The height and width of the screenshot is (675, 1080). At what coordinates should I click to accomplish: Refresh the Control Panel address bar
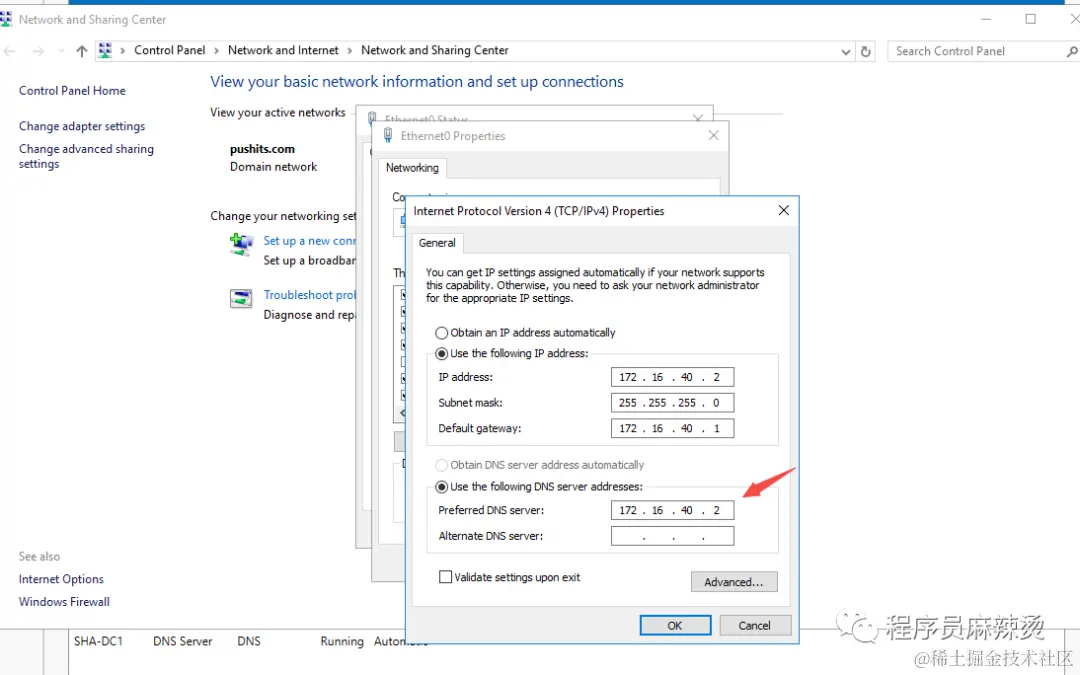866,51
